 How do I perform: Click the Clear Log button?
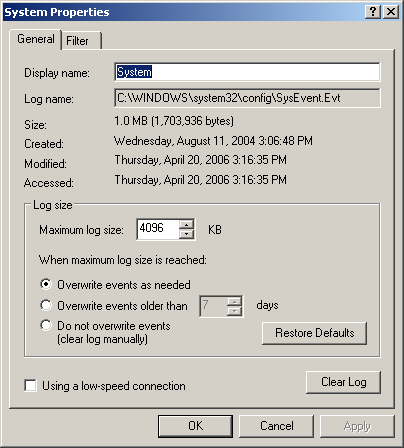343,382
